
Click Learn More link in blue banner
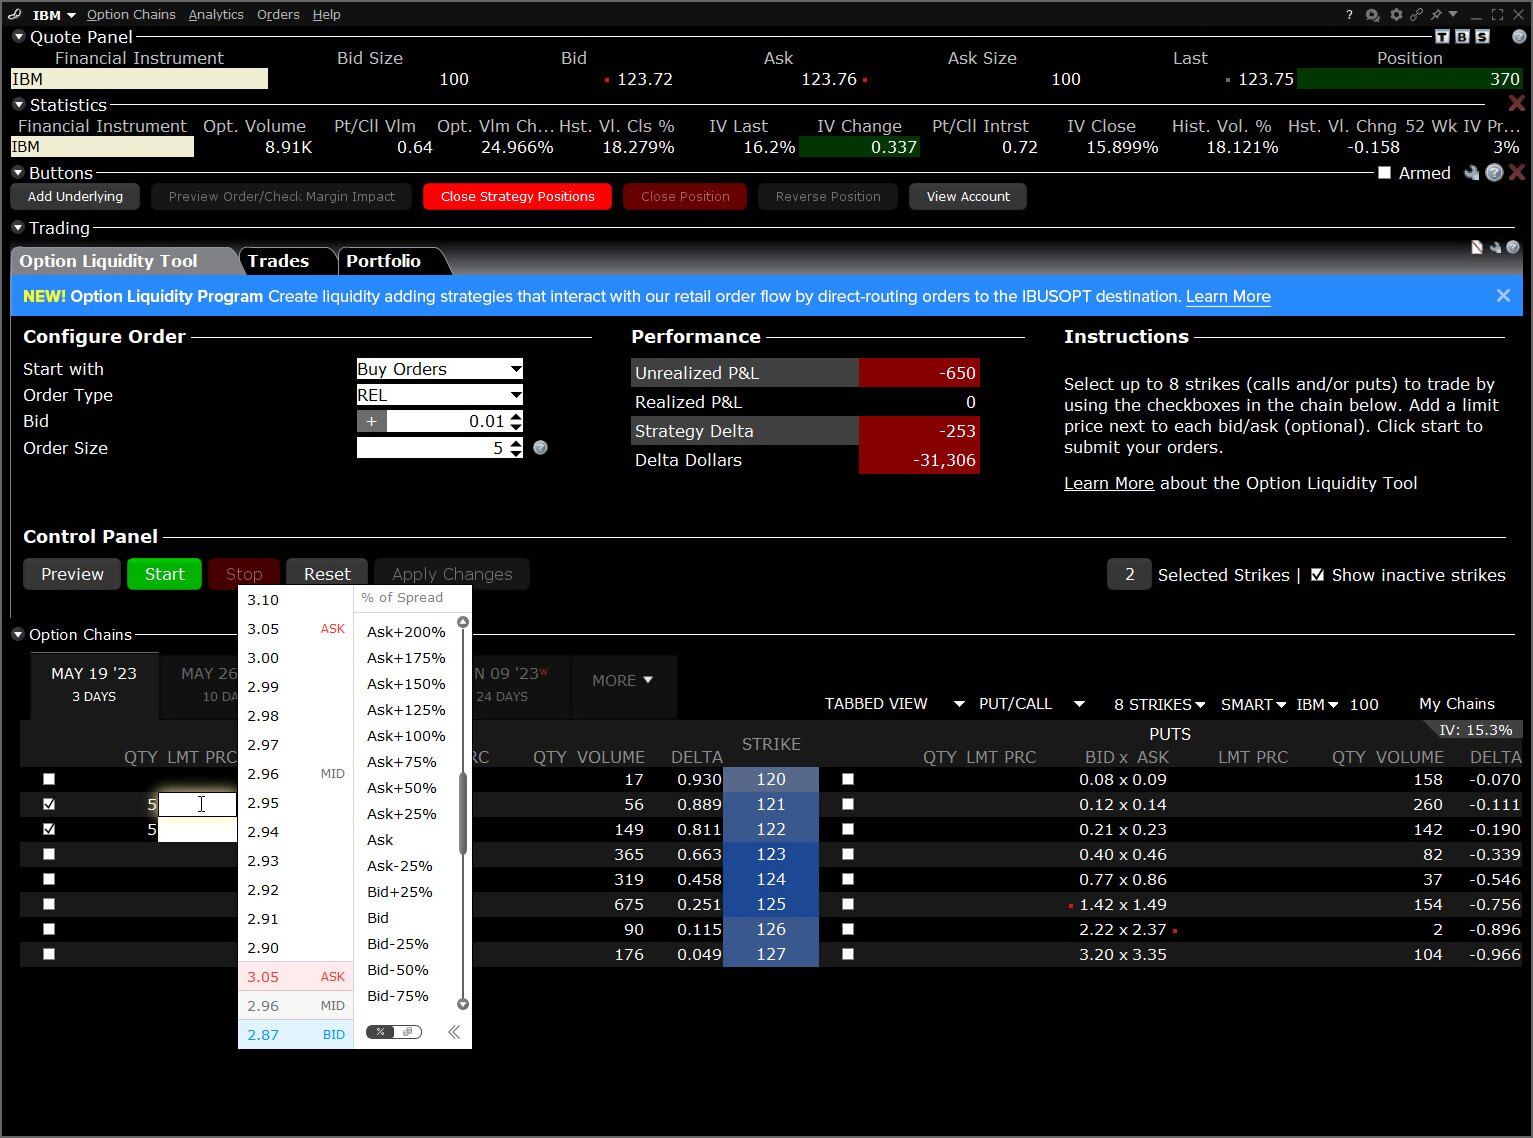1228,296
